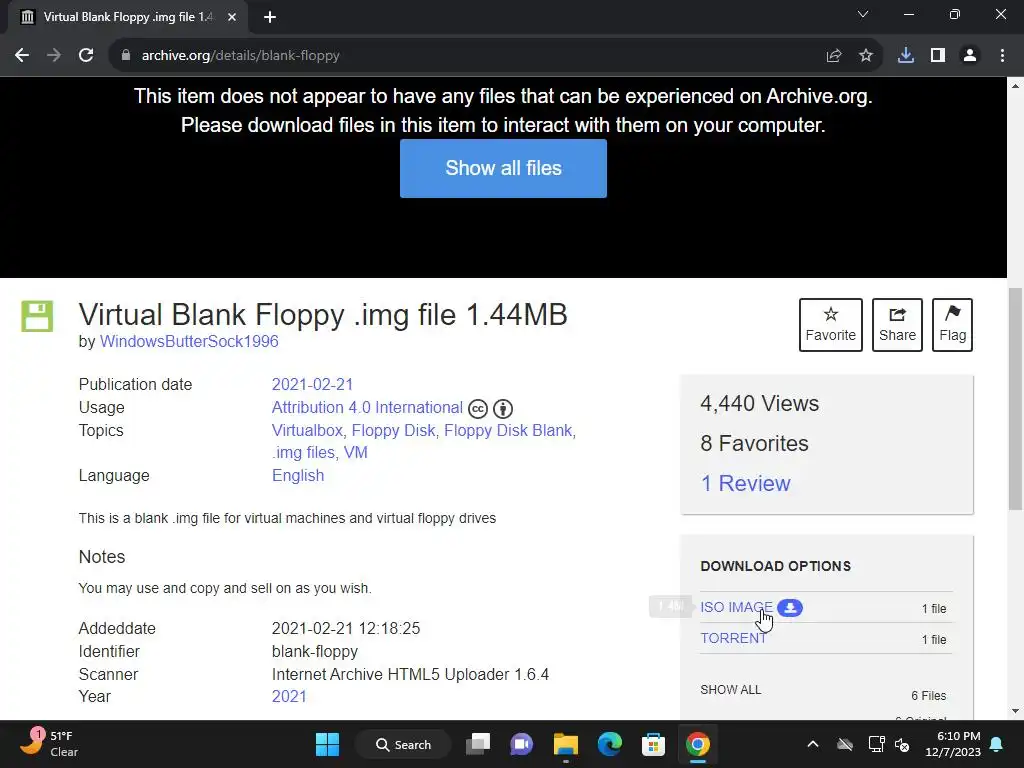Open Microsoft Store from the taskbar

653,744
